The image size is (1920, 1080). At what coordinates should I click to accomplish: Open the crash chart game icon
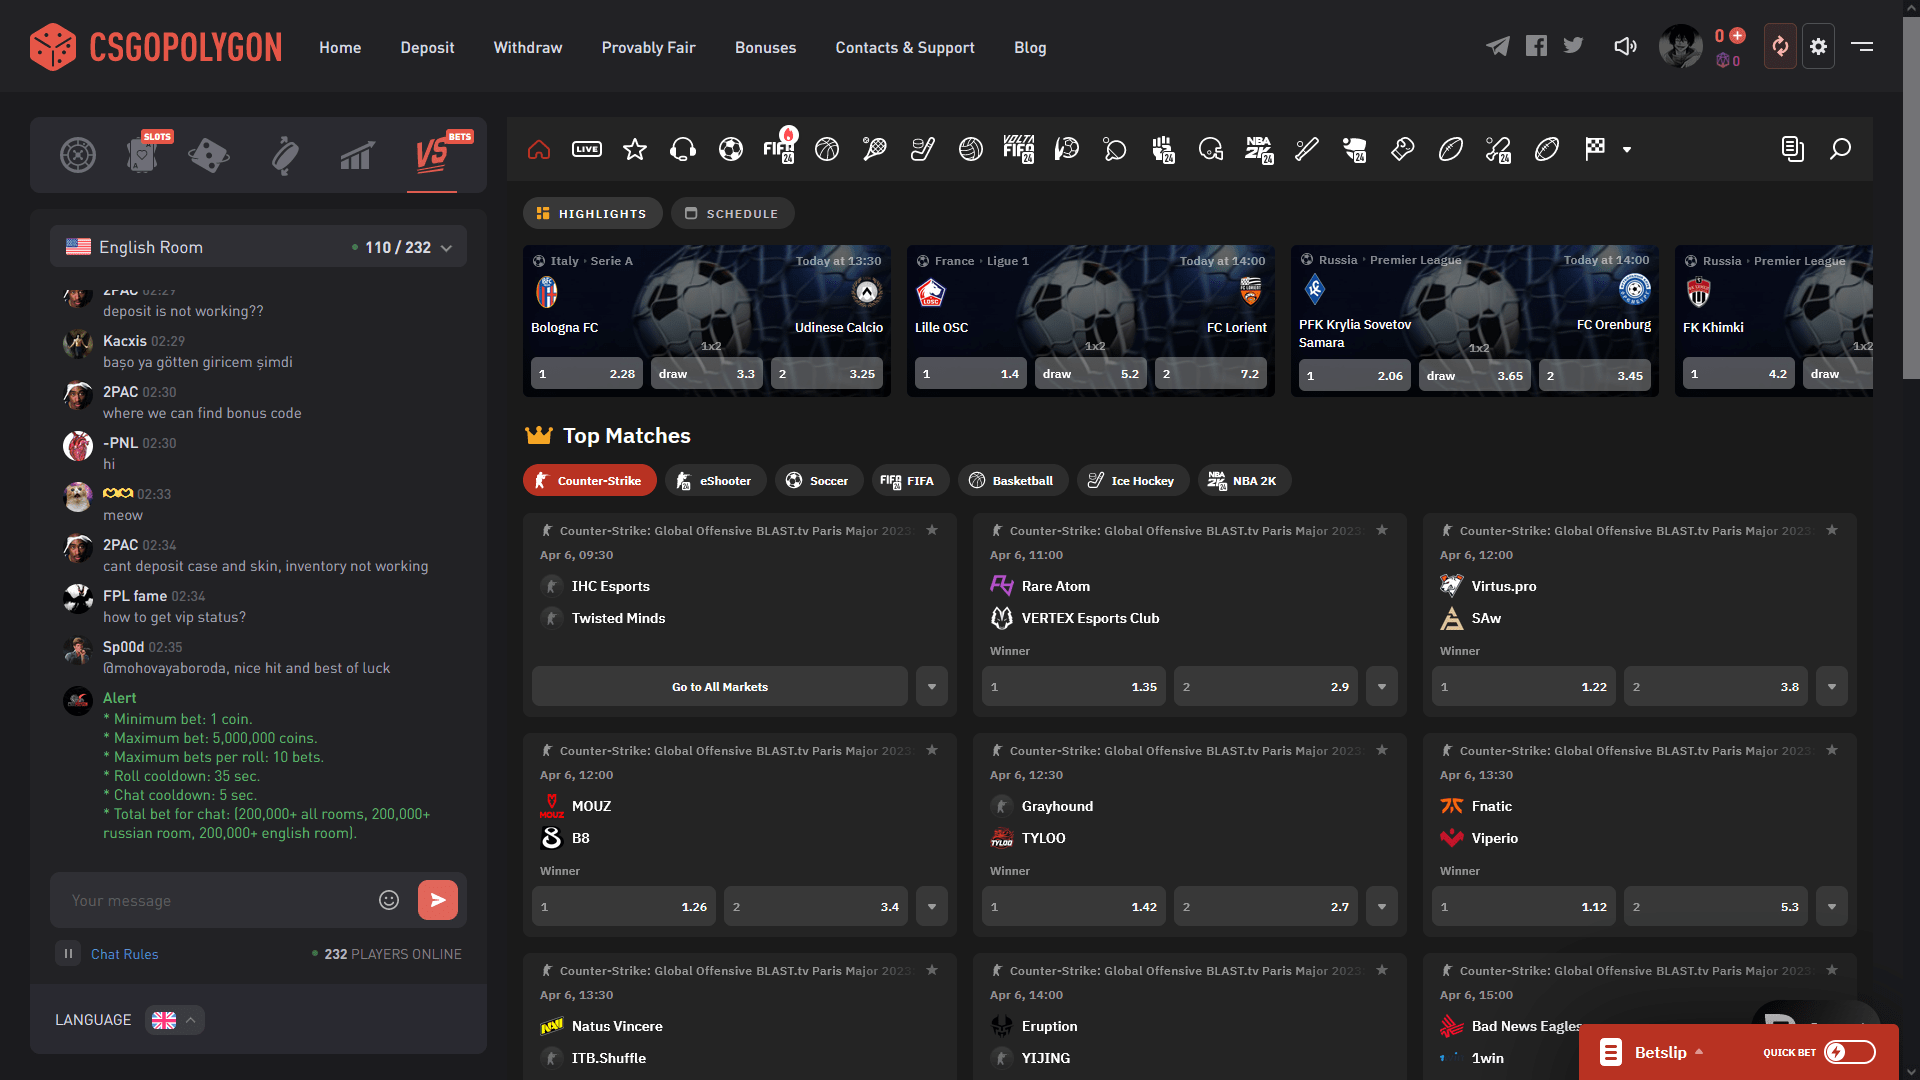(x=357, y=155)
